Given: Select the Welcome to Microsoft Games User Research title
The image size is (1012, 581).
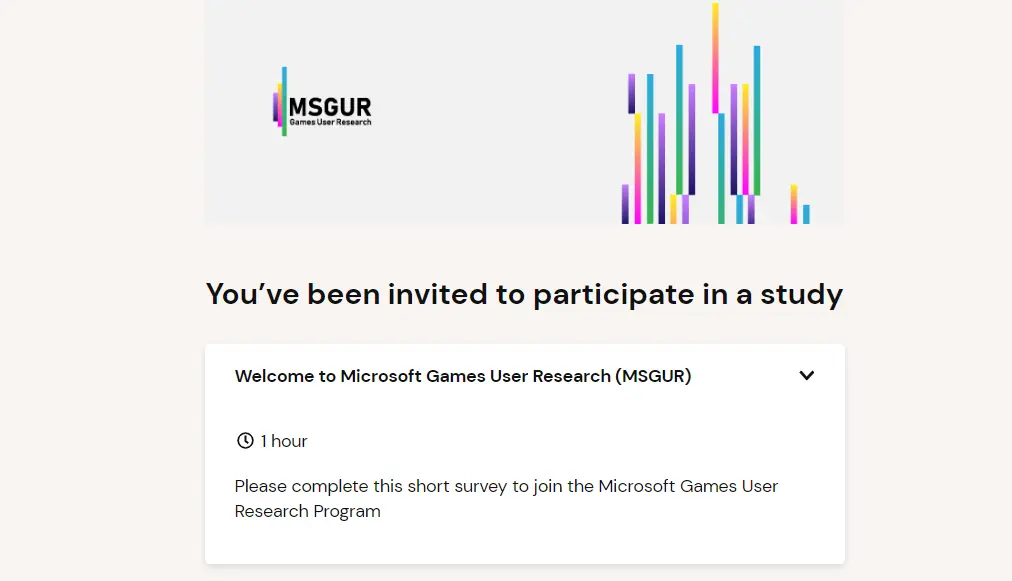Looking at the screenshot, I should 463,376.
